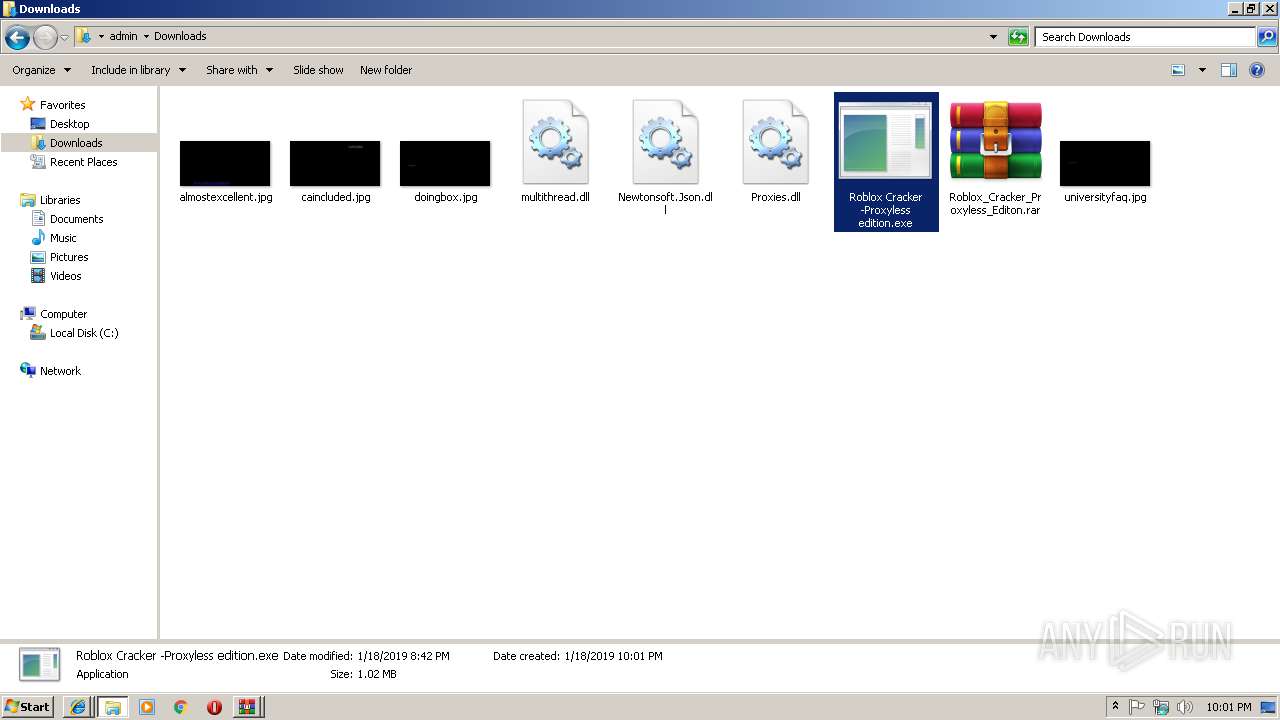Image resolution: width=1280 pixels, height=720 pixels.
Task: Open the Share with menu
Action: coord(239,70)
